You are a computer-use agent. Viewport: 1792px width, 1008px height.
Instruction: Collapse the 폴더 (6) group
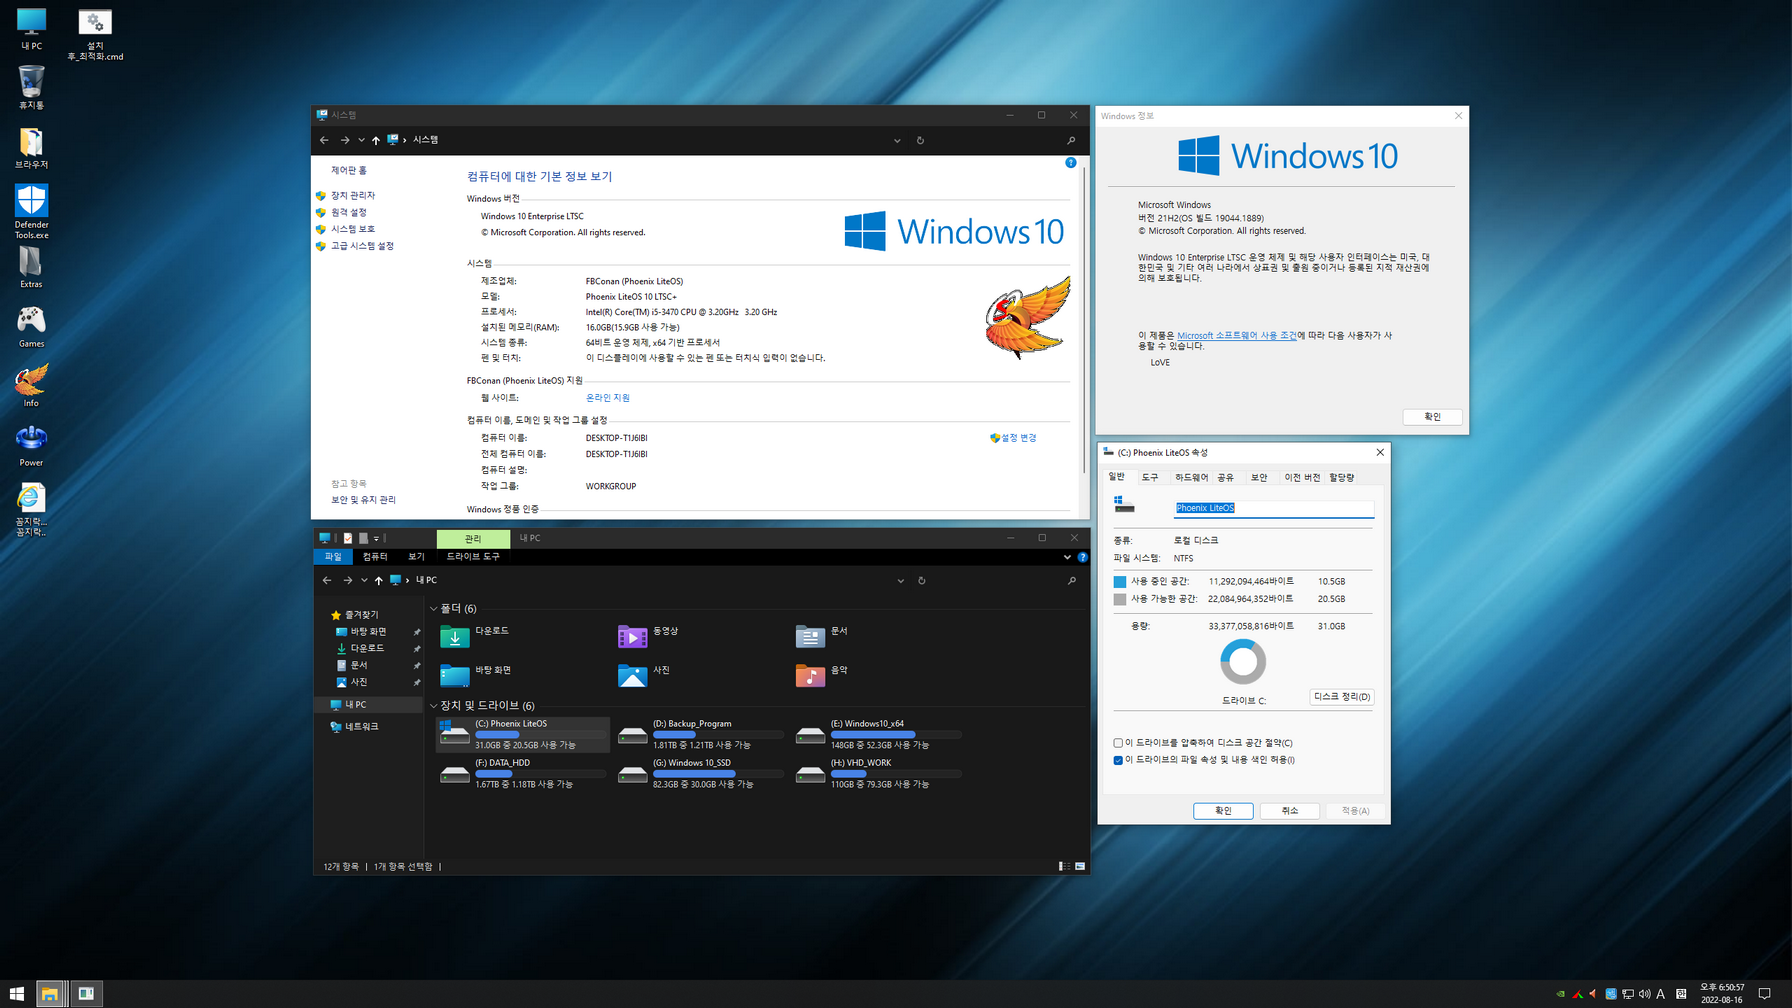click(x=434, y=608)
